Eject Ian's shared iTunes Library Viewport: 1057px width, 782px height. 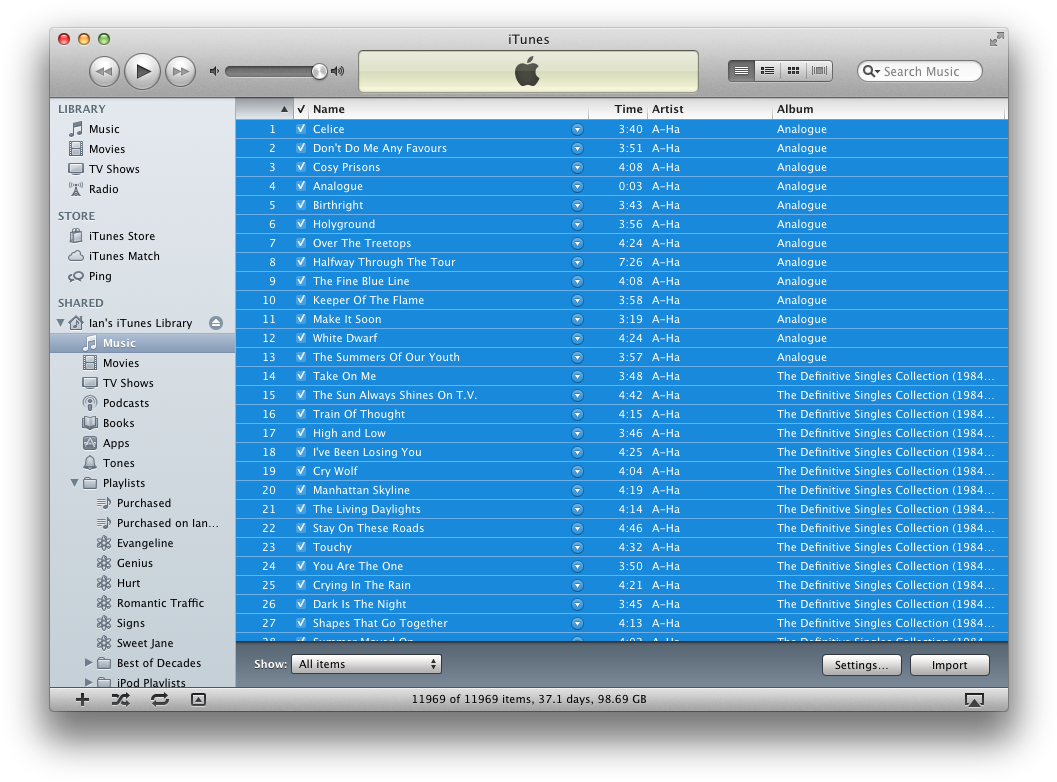point(215,322)
